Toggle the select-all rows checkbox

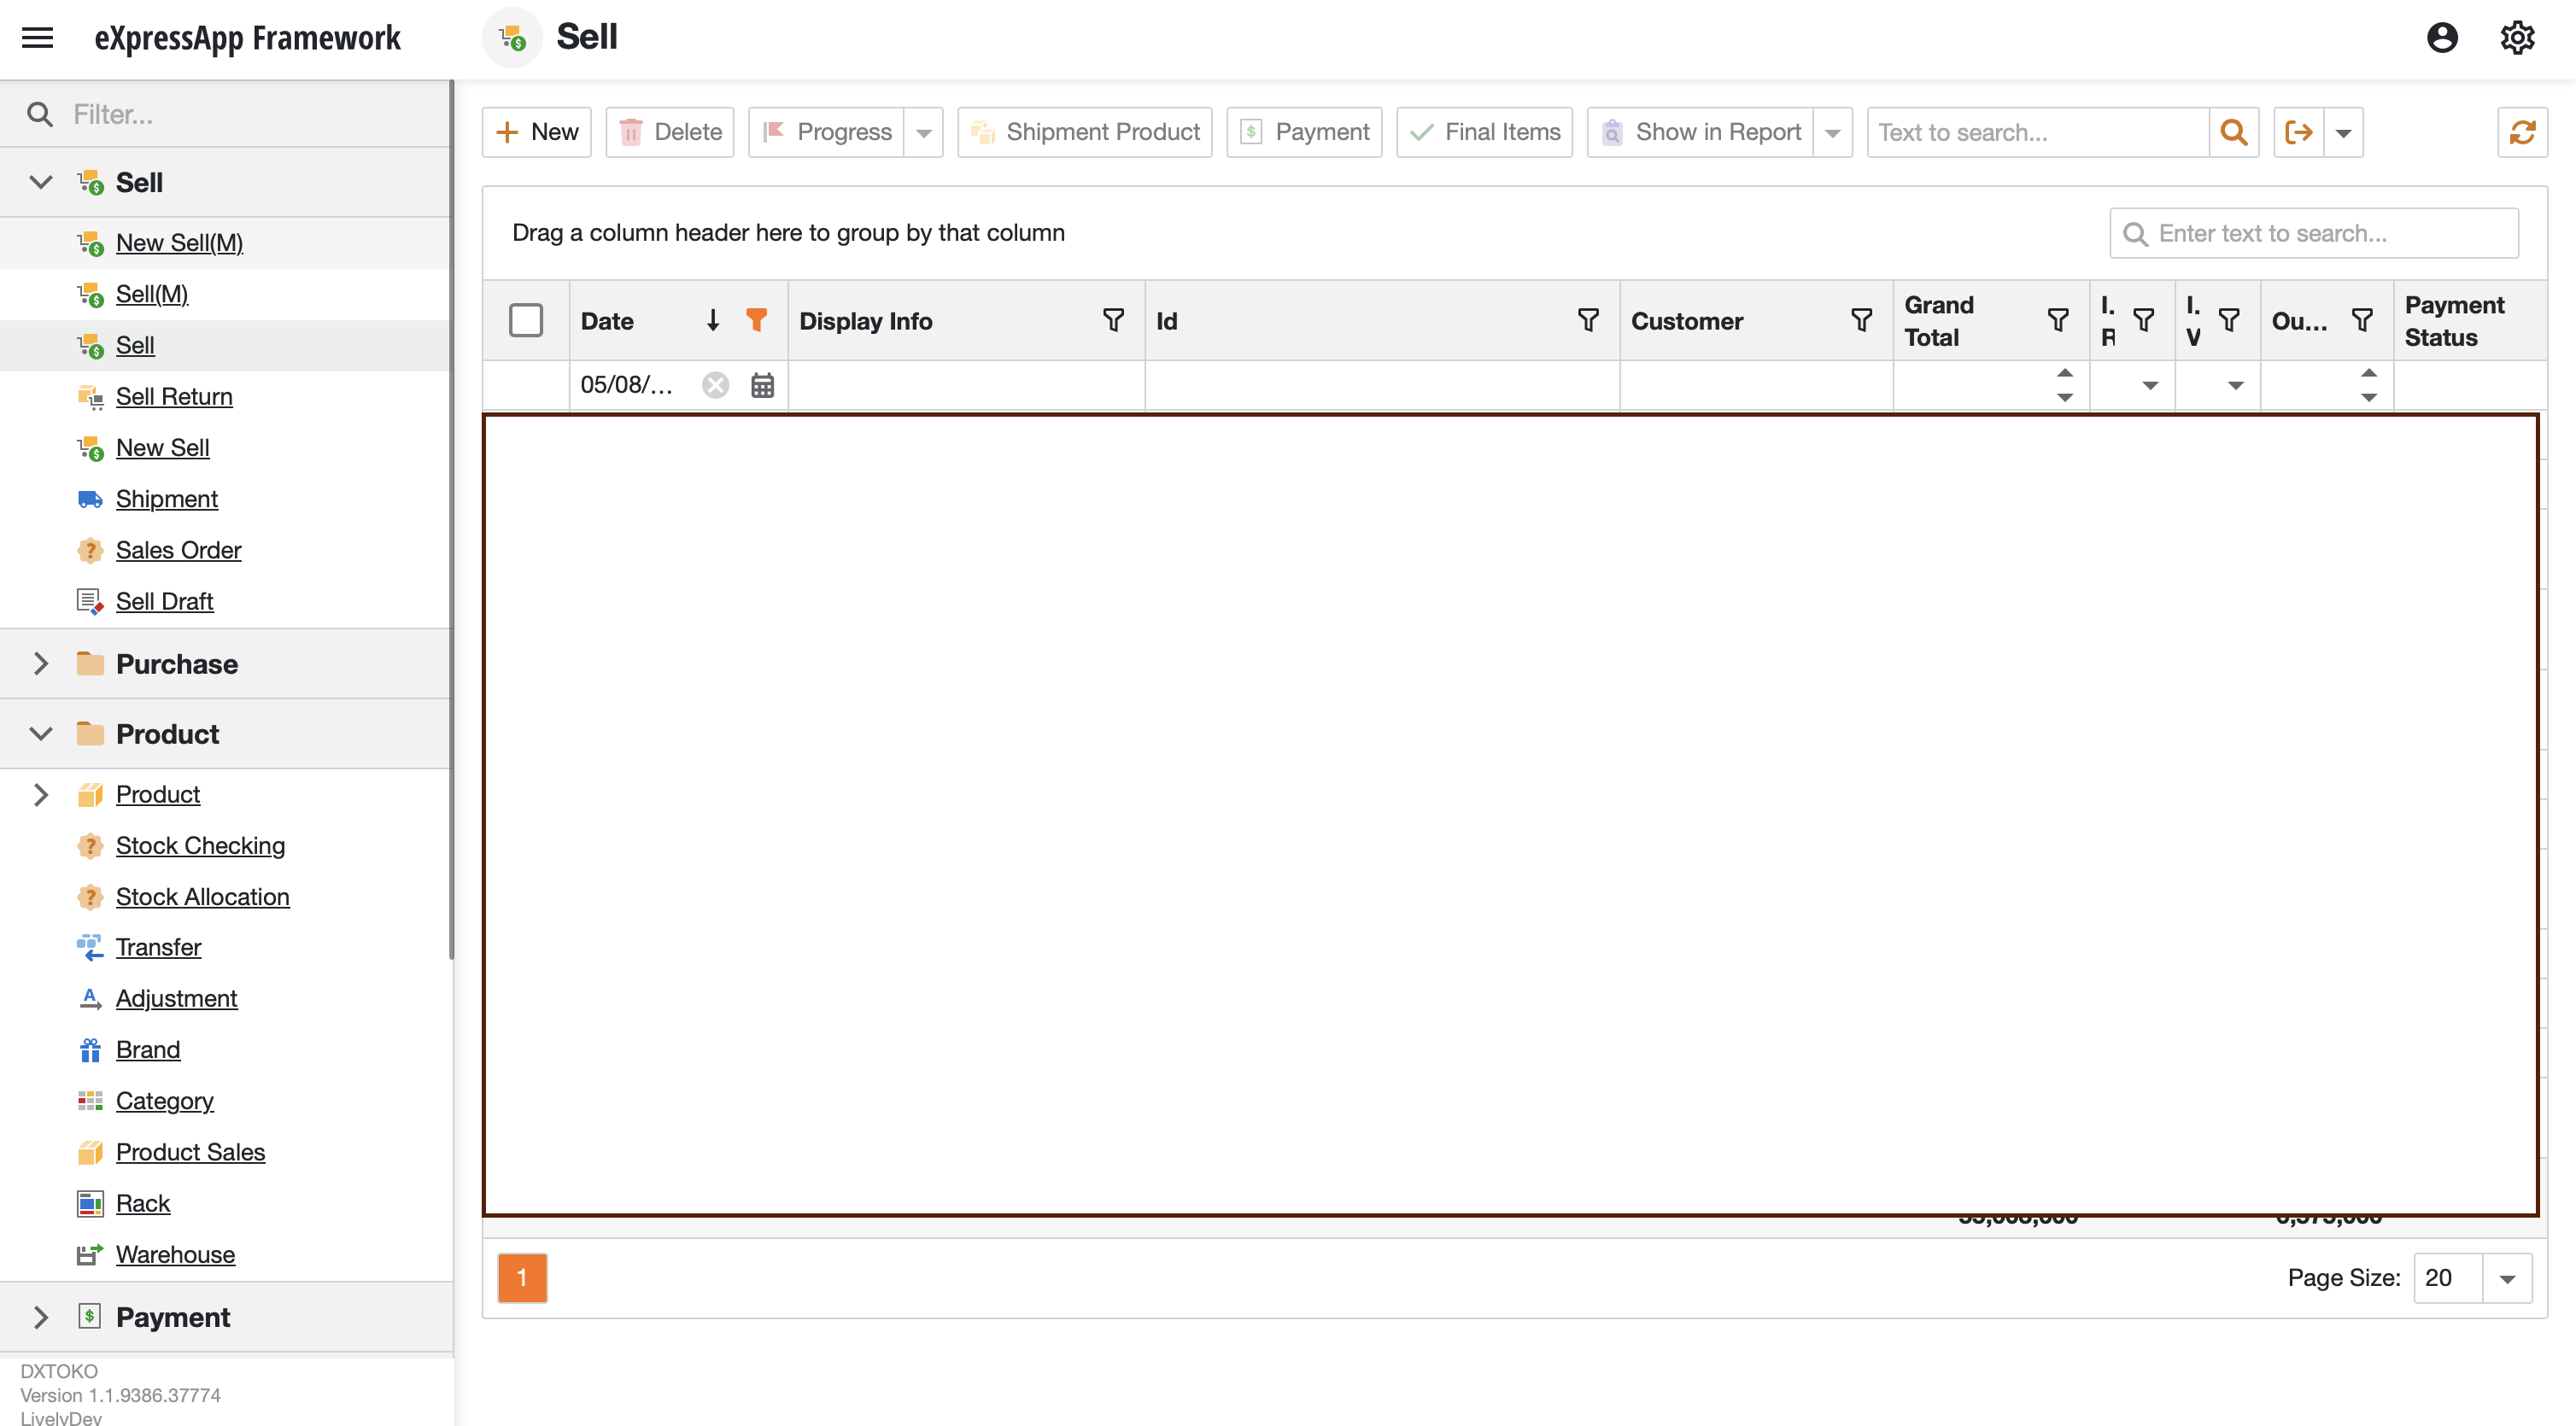tap(526, 320)
